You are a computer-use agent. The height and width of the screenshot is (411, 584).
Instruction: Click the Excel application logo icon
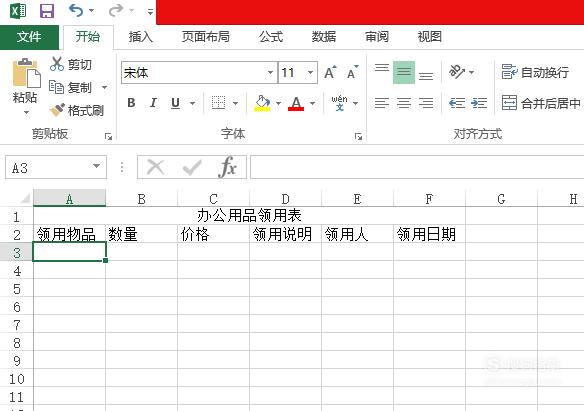(18, 11)
